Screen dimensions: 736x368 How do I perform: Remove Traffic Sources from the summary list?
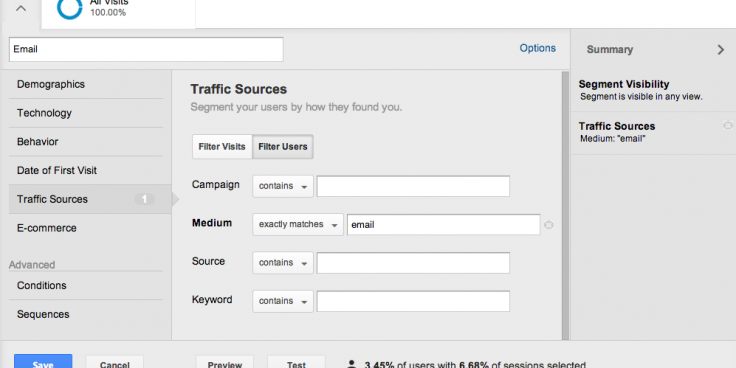click(x=728, y=125)
